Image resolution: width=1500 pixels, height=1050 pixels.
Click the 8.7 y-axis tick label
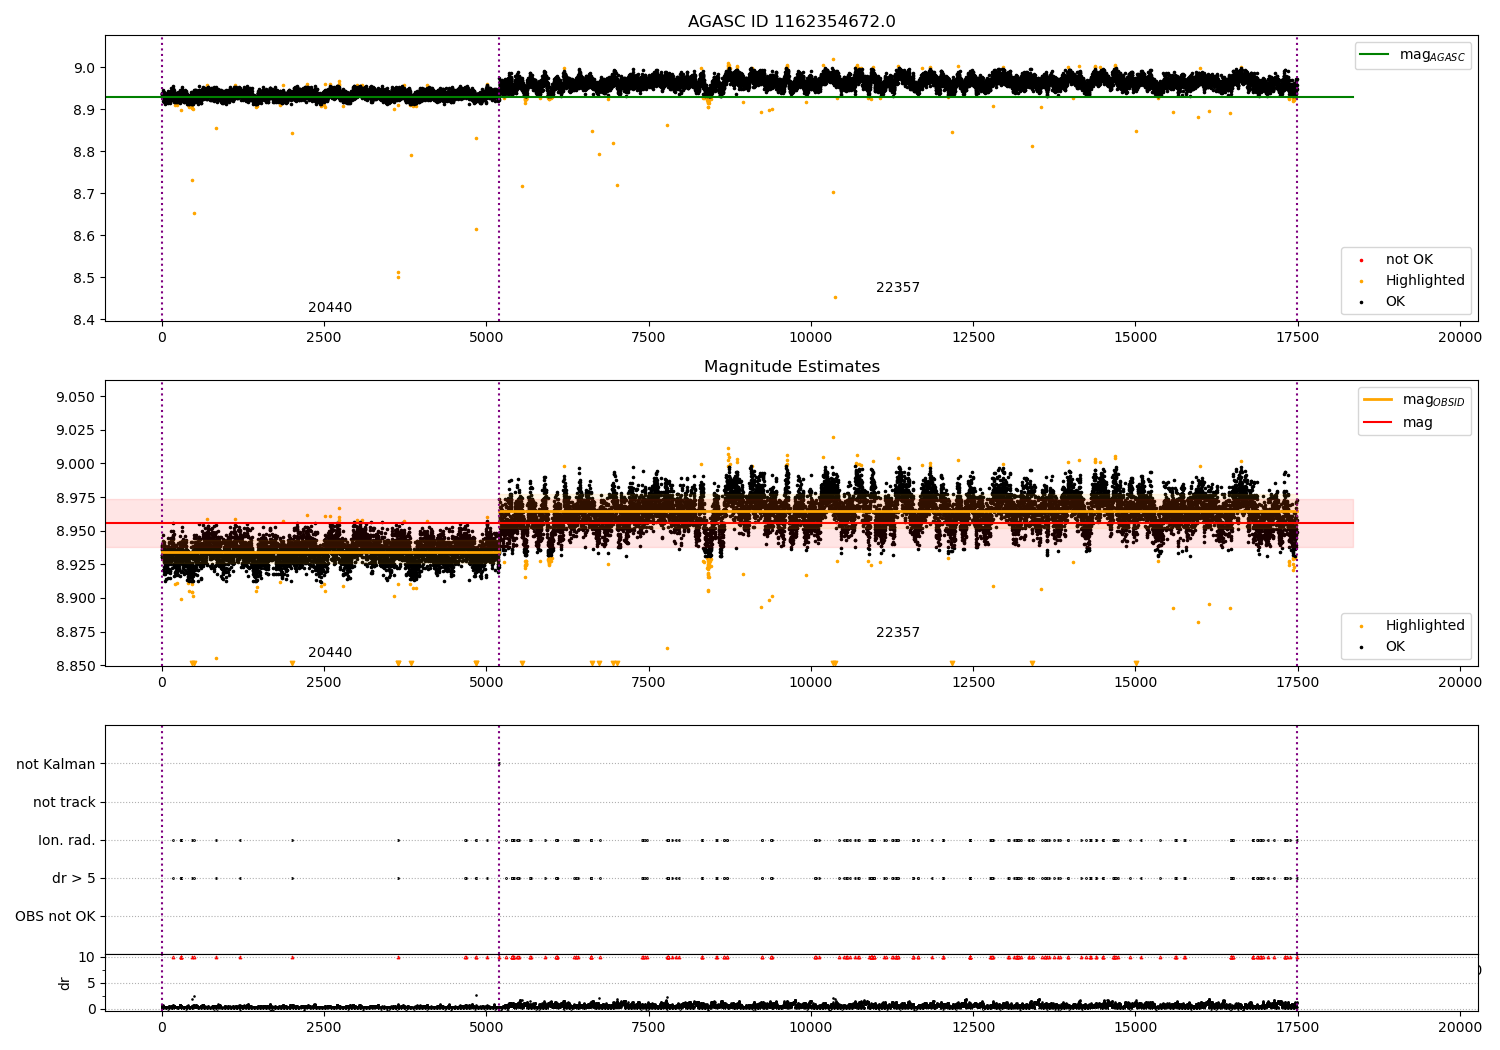tap(85, 194)
